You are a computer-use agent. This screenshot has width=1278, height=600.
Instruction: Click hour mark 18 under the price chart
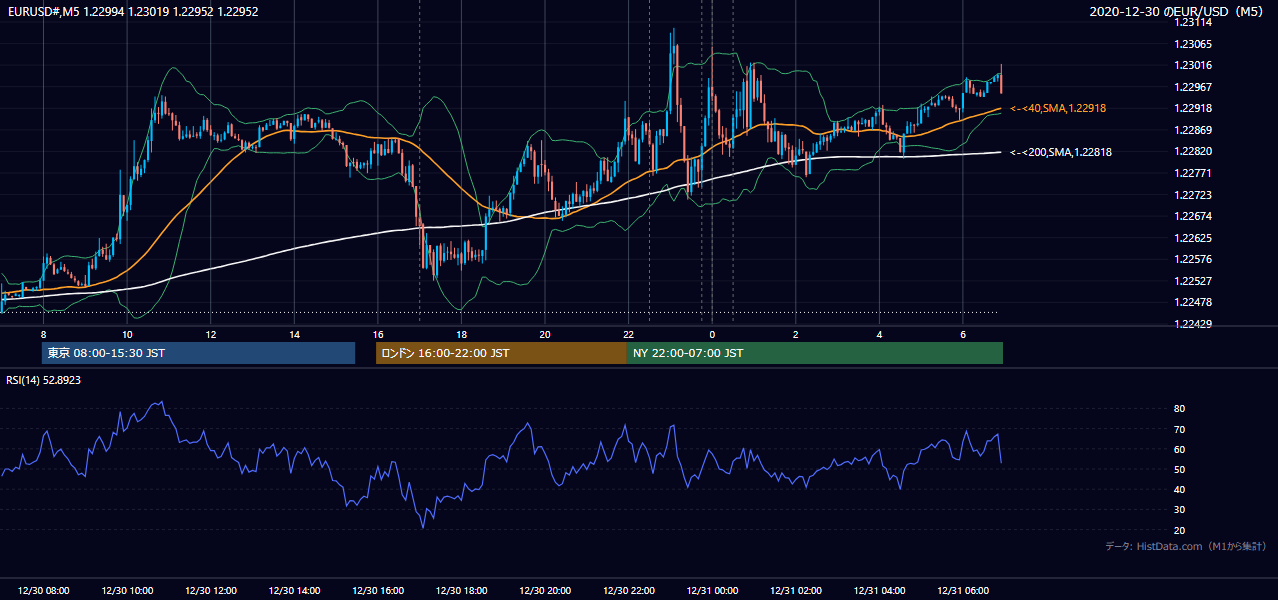point(461,333)
